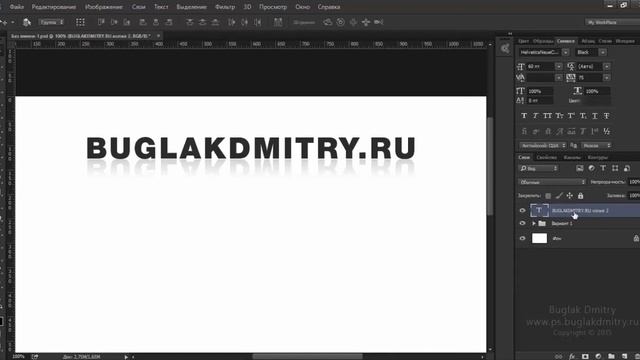Create new group folder icon
The width and height of the screenshot is (640, 360).
click(x=611, y=356)
